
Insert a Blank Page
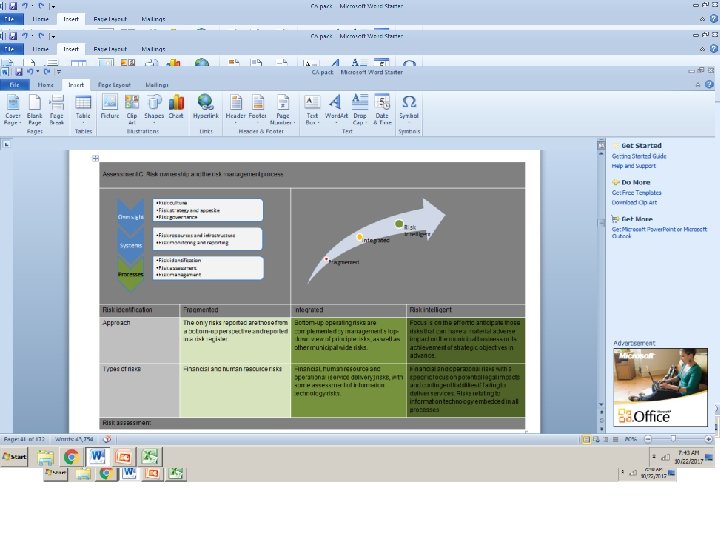point(34,109)
